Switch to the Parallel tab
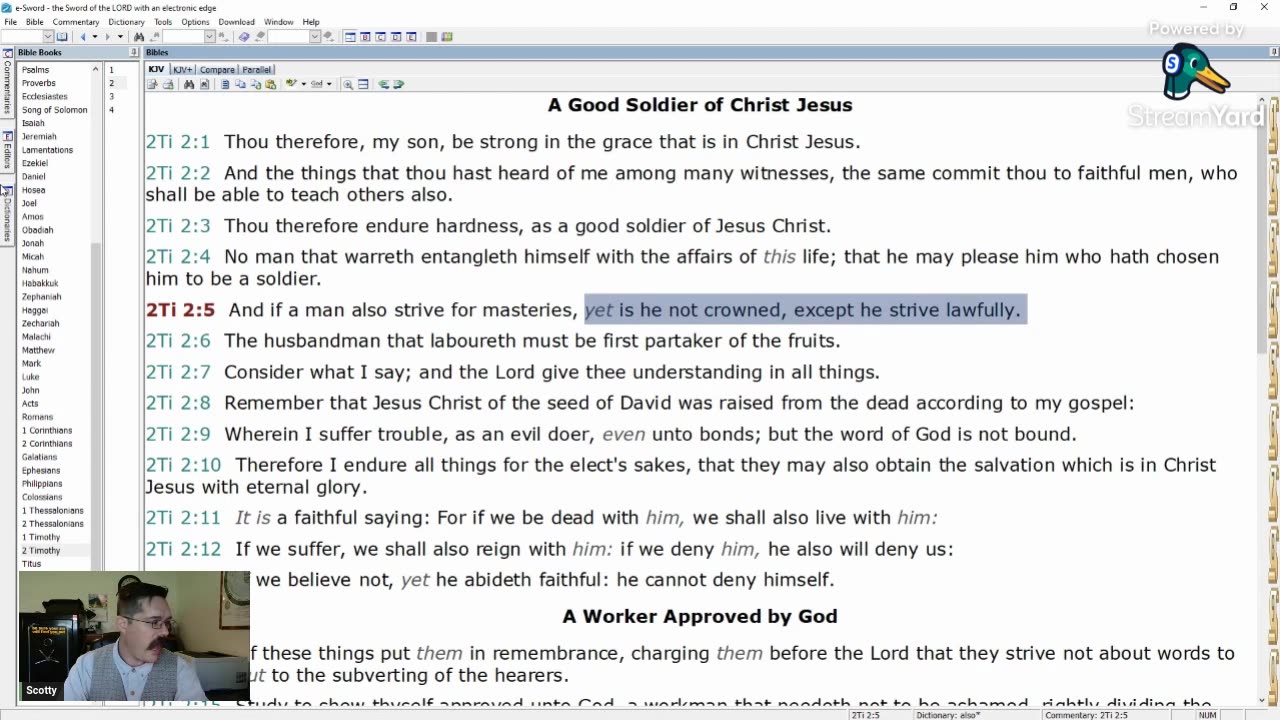This screenshot has height=720, width=1280. point(256,70)
